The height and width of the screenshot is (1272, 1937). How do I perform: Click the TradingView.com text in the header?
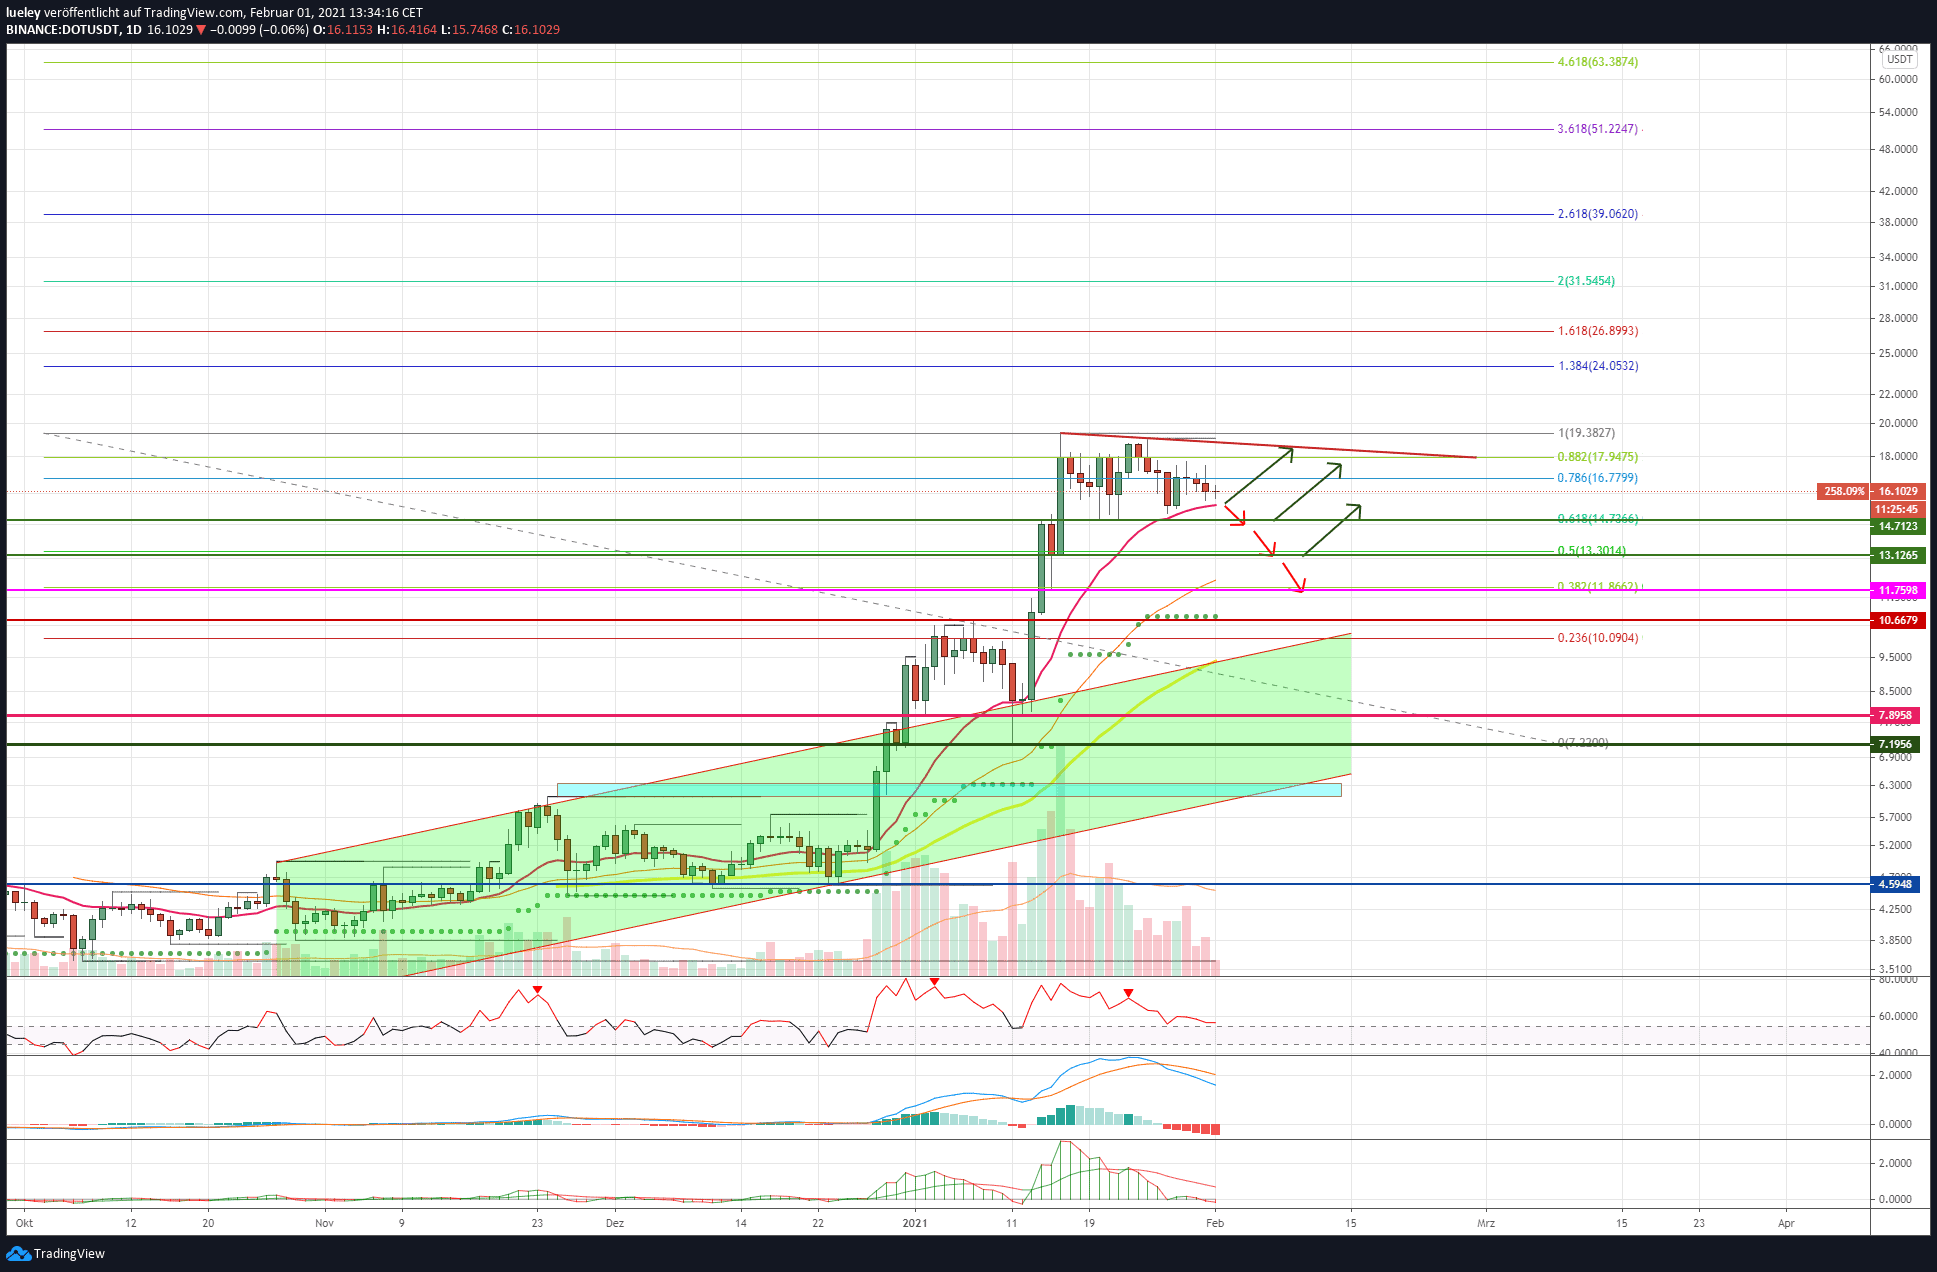pos(194,13)
